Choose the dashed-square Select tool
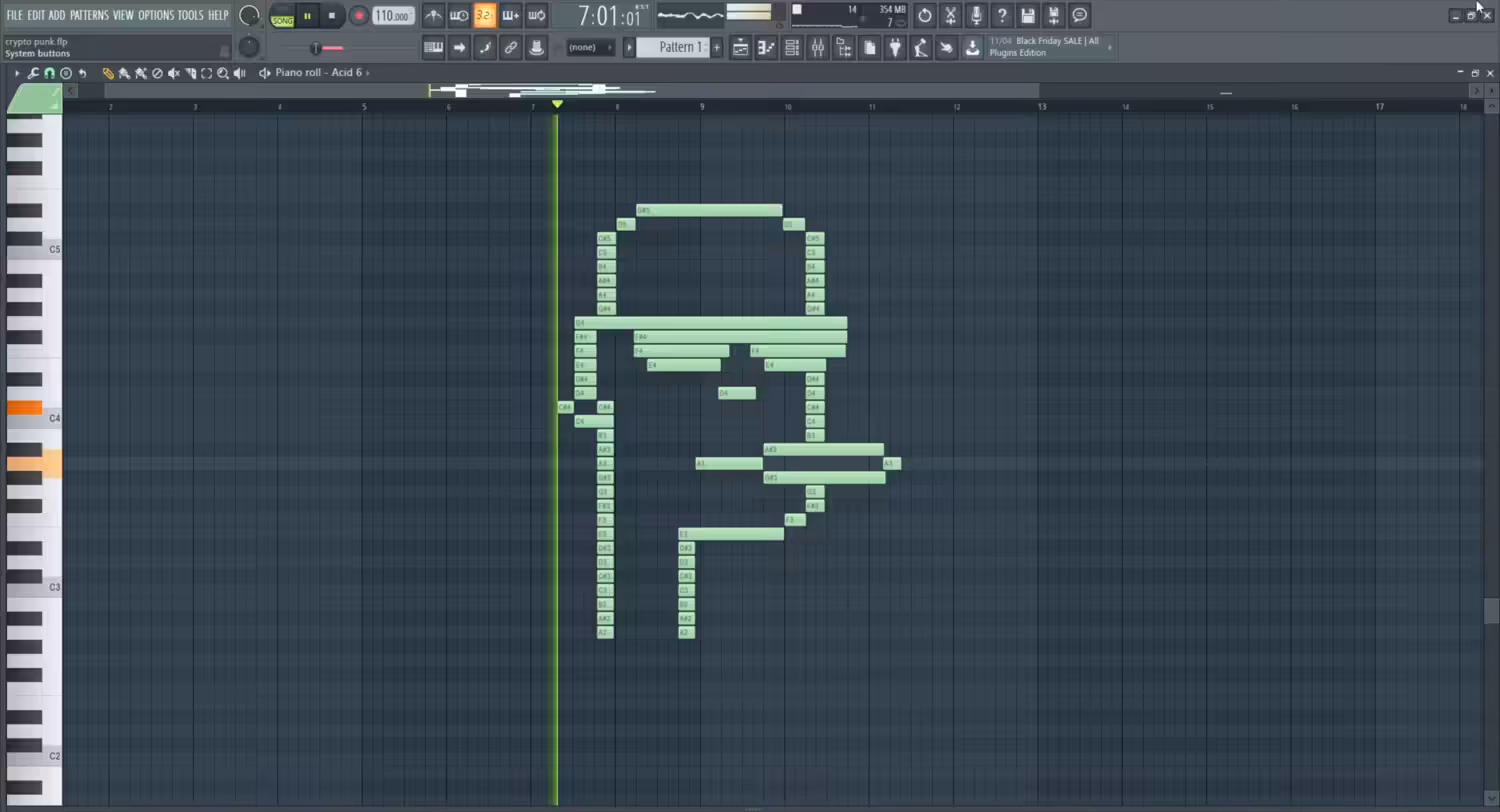The image size is (1500, 812). 207,73
